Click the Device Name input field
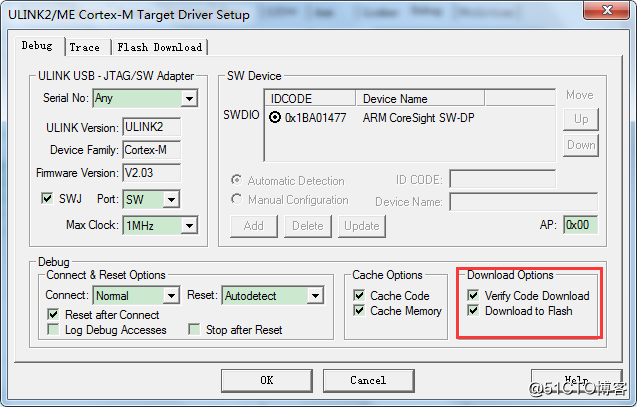The width and height of the screenshot is (637, 407). tap(524, 202)
